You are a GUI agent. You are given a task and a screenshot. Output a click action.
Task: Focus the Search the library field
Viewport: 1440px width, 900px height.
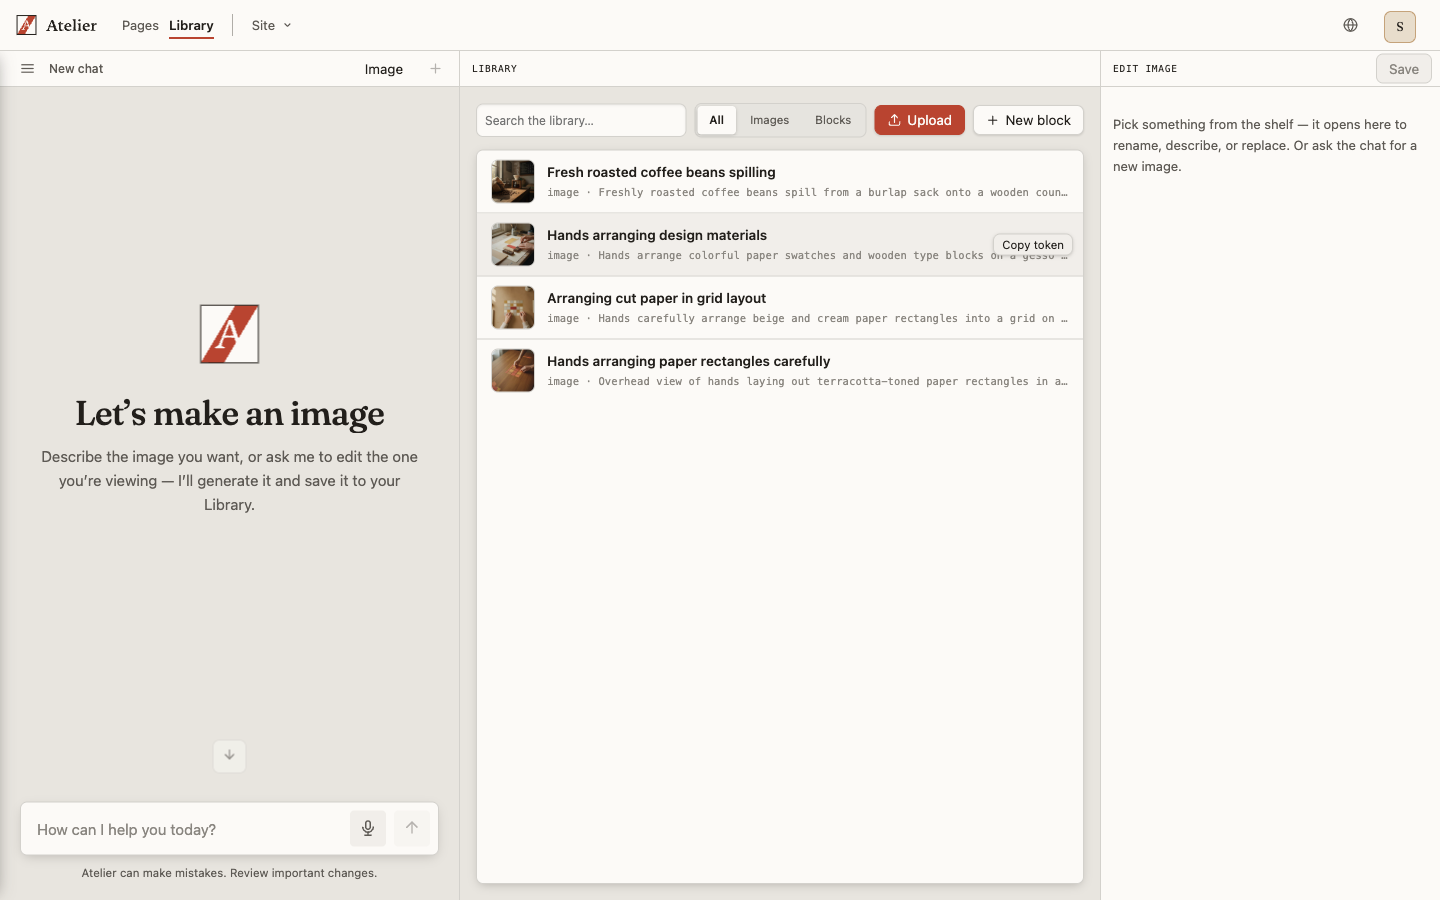pyautogui.click(x=581, y=120)
